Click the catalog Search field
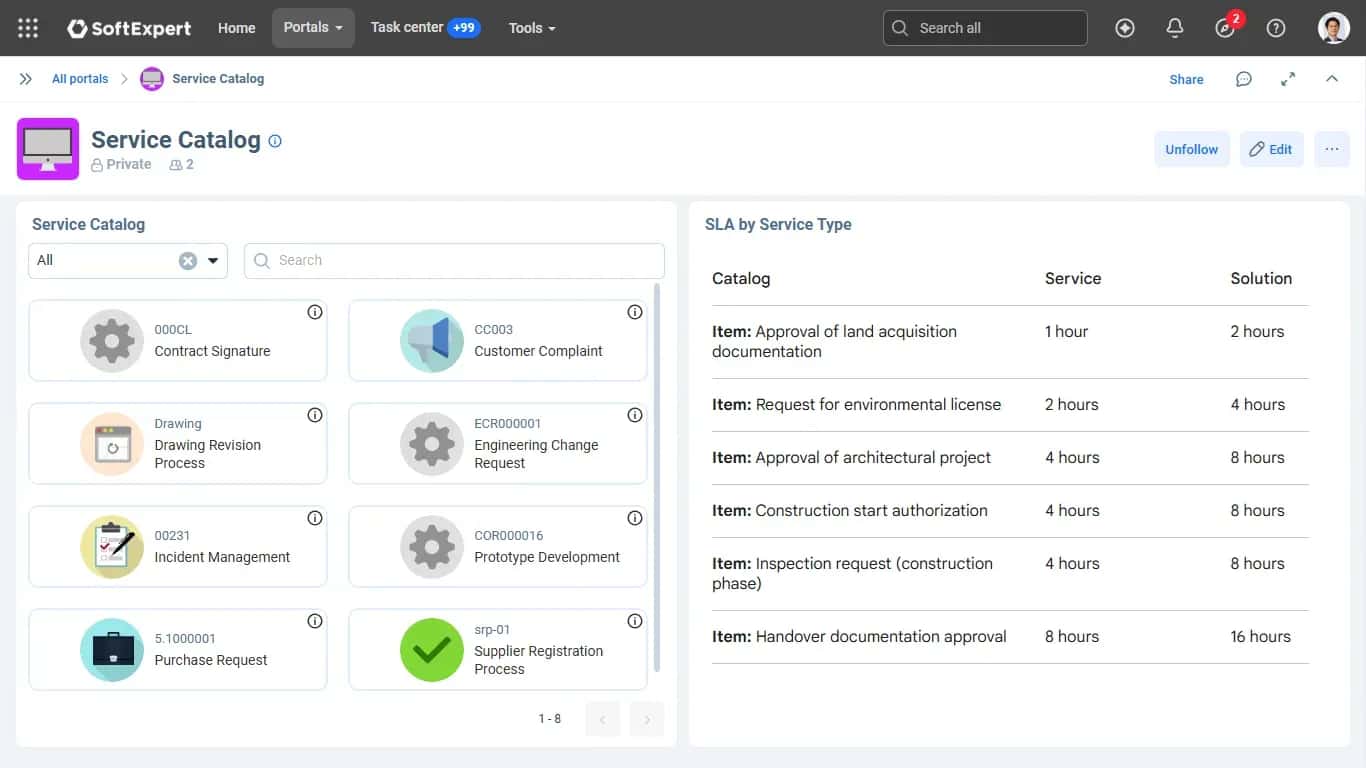This screenshot has height=768, width=1366. [454, 261]
